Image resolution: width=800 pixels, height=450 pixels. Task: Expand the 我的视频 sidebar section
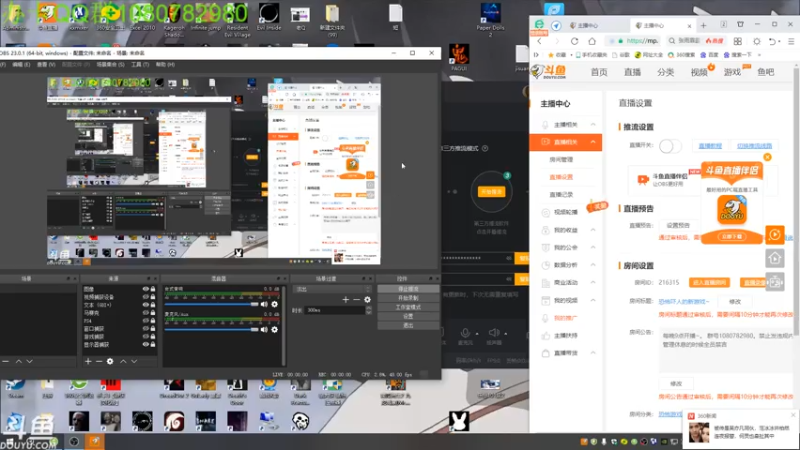(593, 300)
